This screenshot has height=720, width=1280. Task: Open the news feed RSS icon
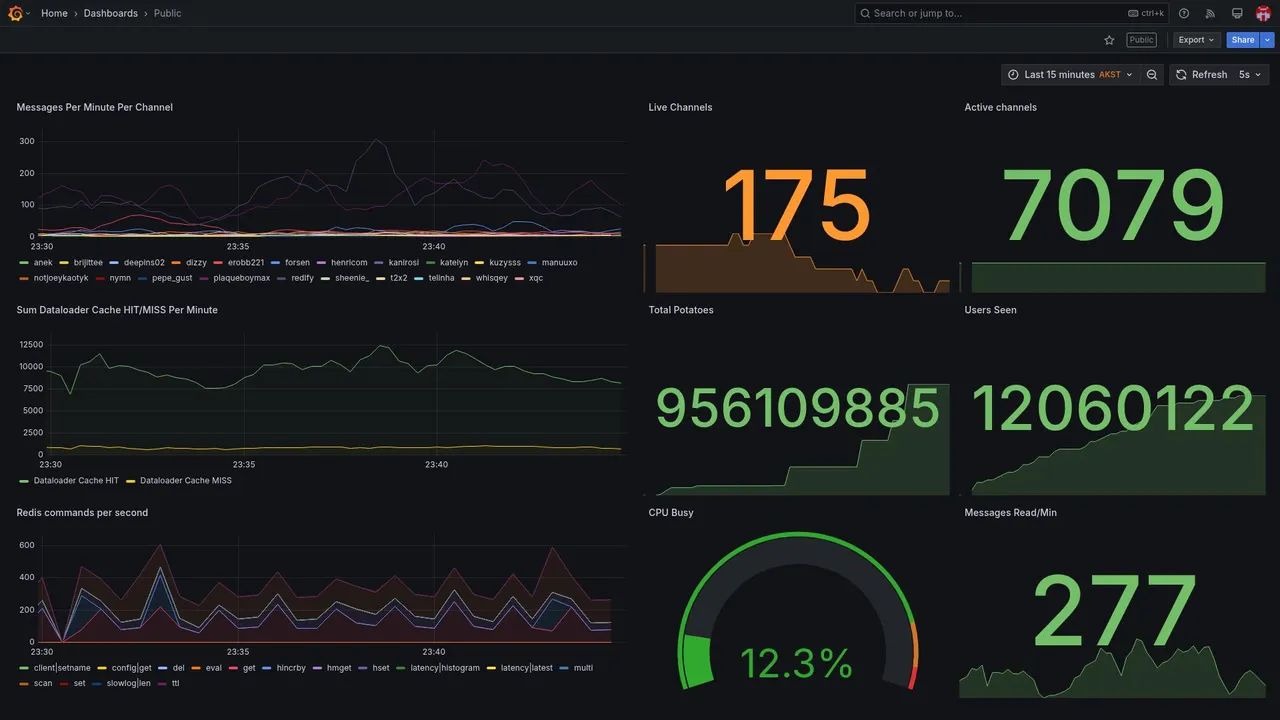1210,13
